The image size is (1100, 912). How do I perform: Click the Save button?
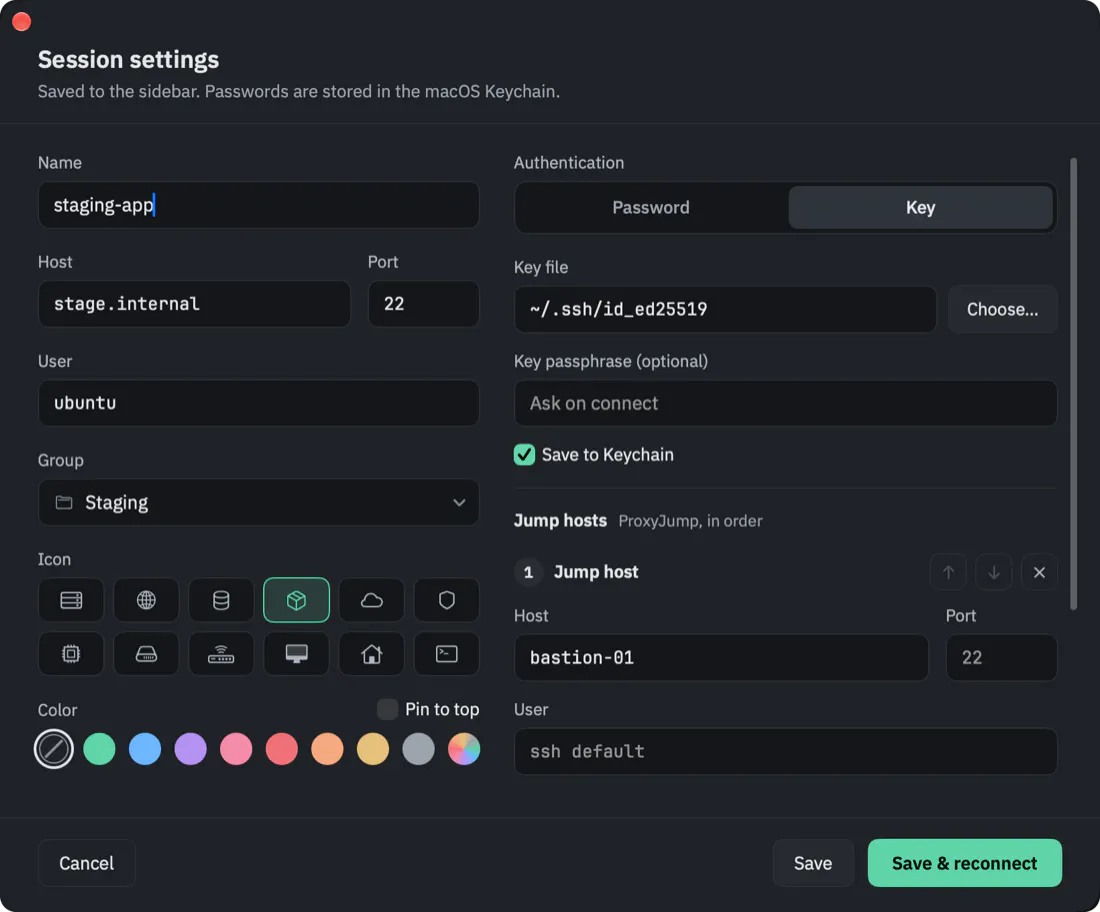pyautogui.click(x=813, y=863)
